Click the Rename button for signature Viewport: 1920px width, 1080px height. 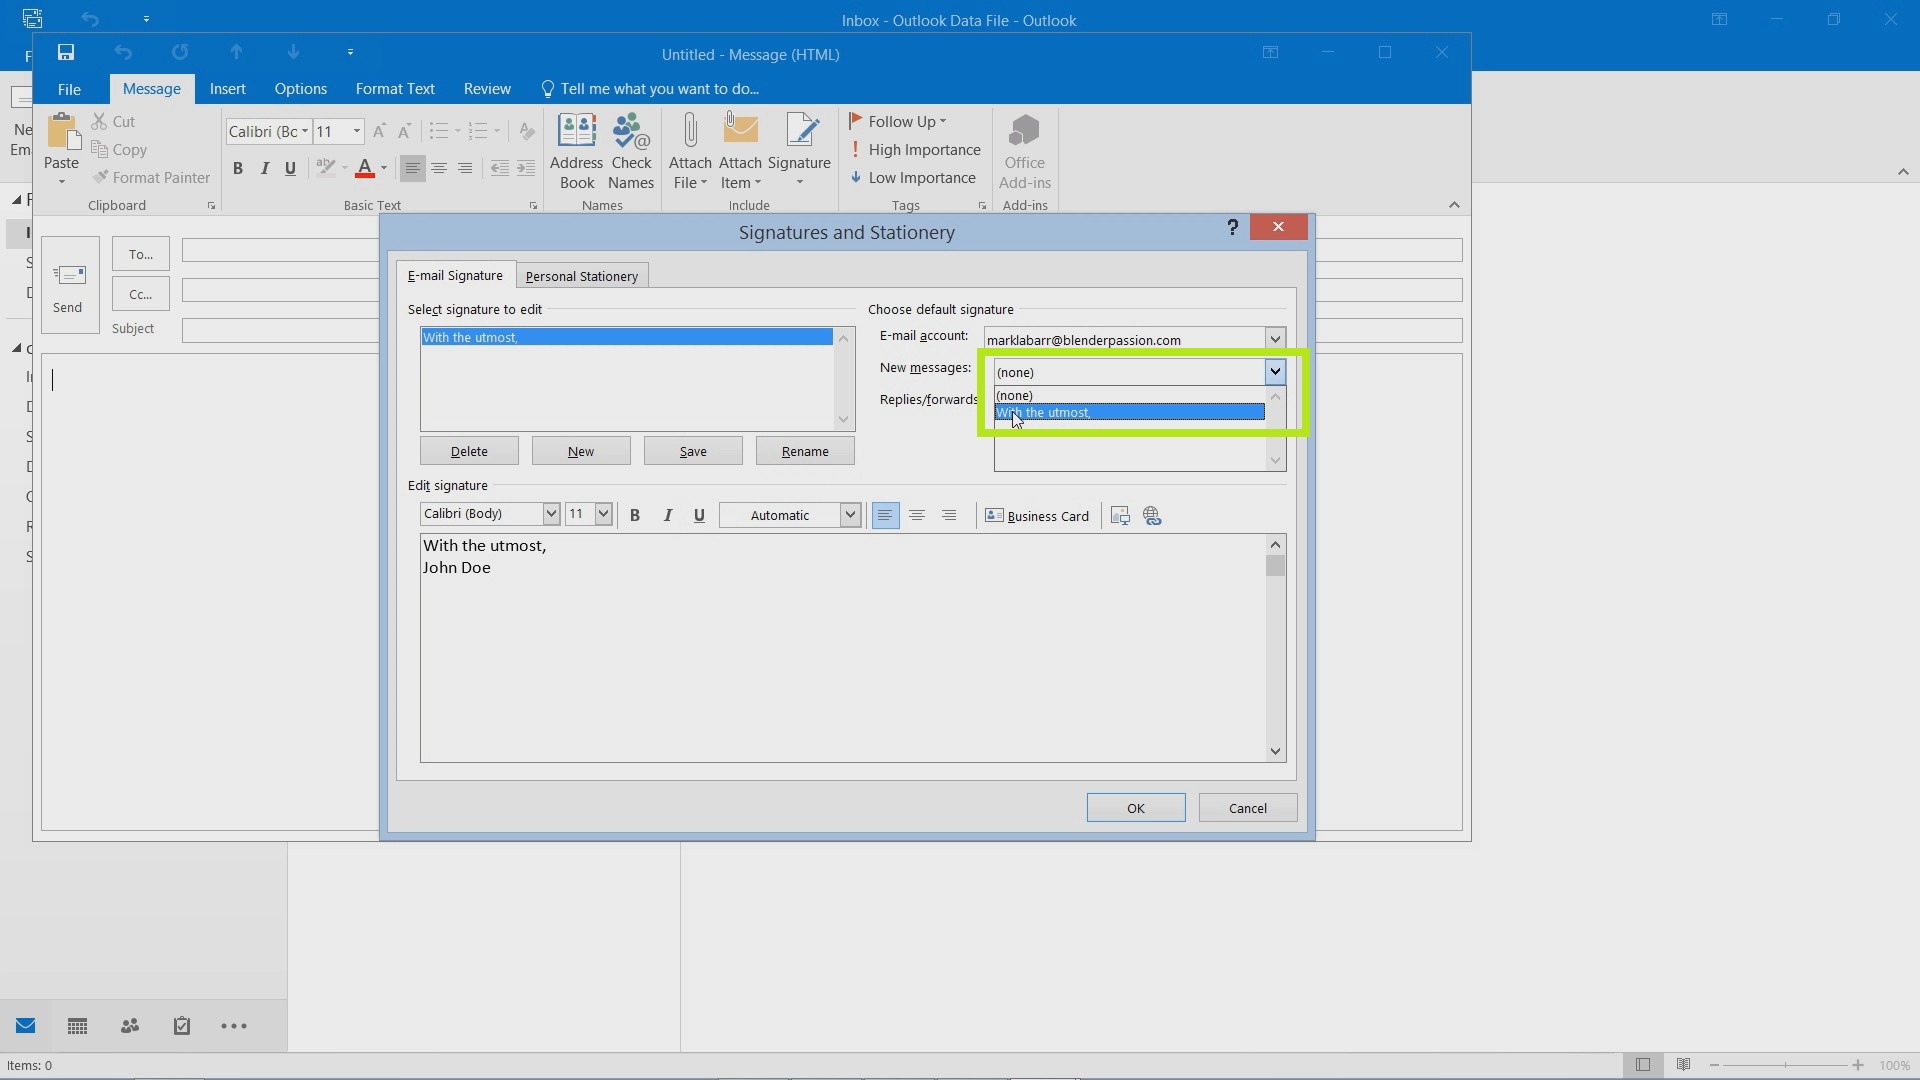tap(804, 450)
